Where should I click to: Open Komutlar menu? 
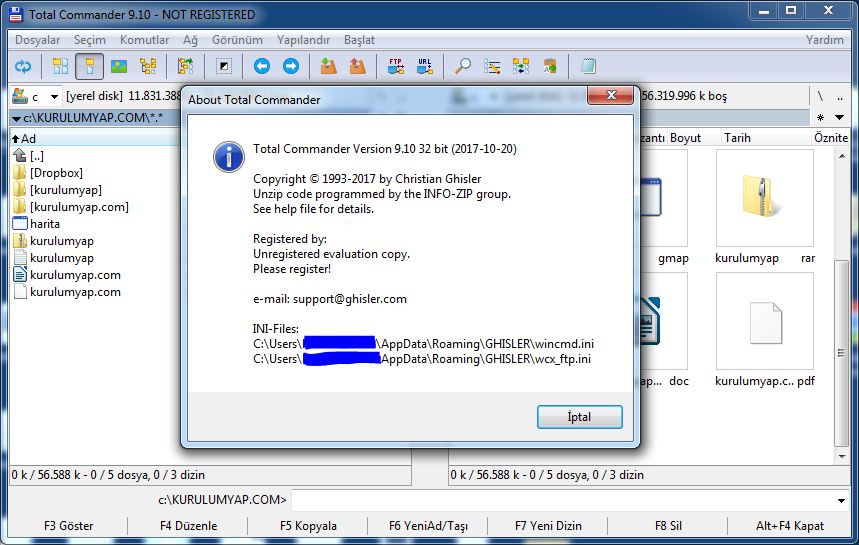(x=145, y=40)
